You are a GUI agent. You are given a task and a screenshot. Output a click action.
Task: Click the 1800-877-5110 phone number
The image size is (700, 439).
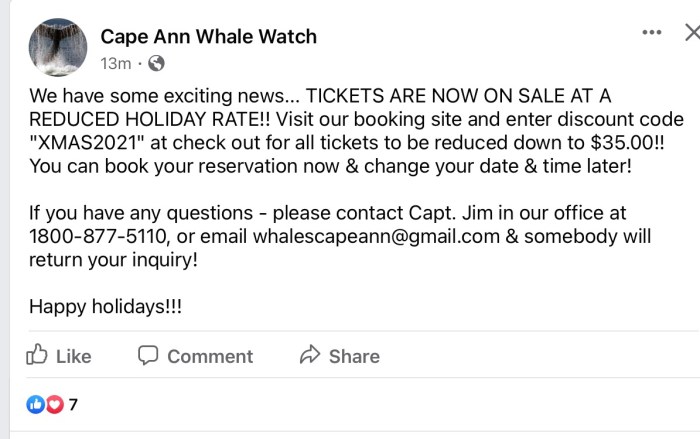98,237
